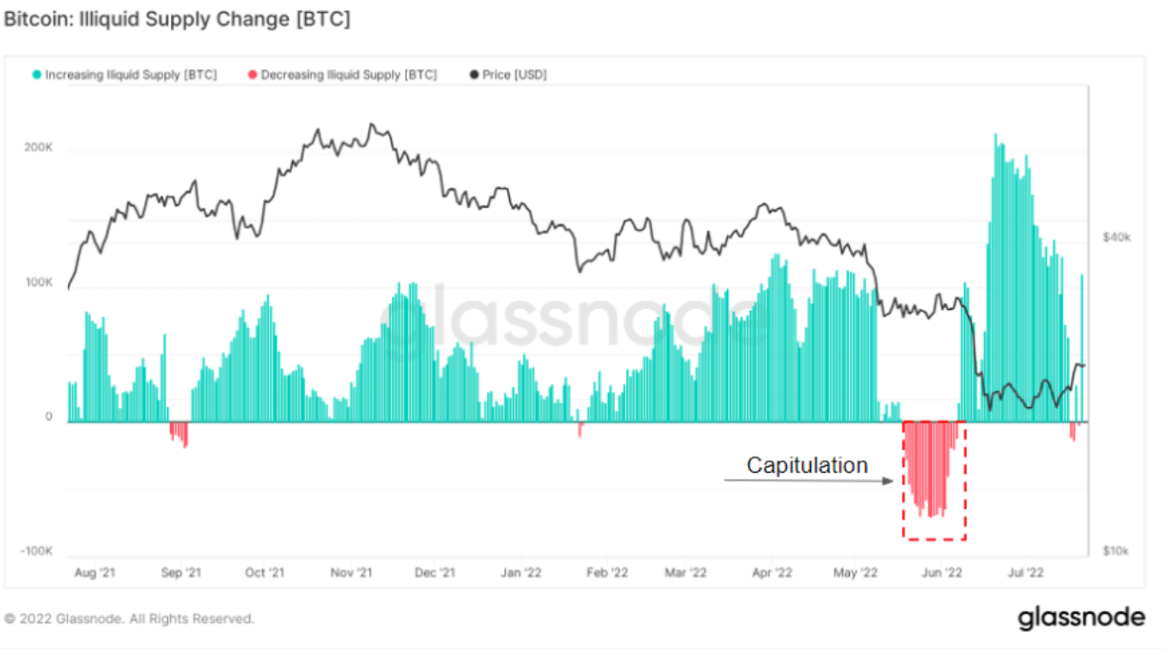The image size is (1164, 649).
Task: Hide the Decreasing Illiquid Supply [BTC] series label
Action: tap(348, 75)
